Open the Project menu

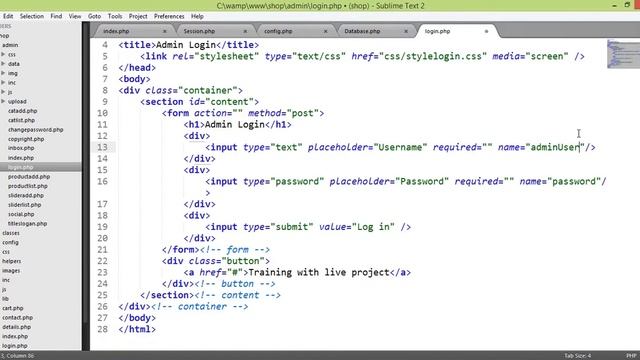pos(138,16)
